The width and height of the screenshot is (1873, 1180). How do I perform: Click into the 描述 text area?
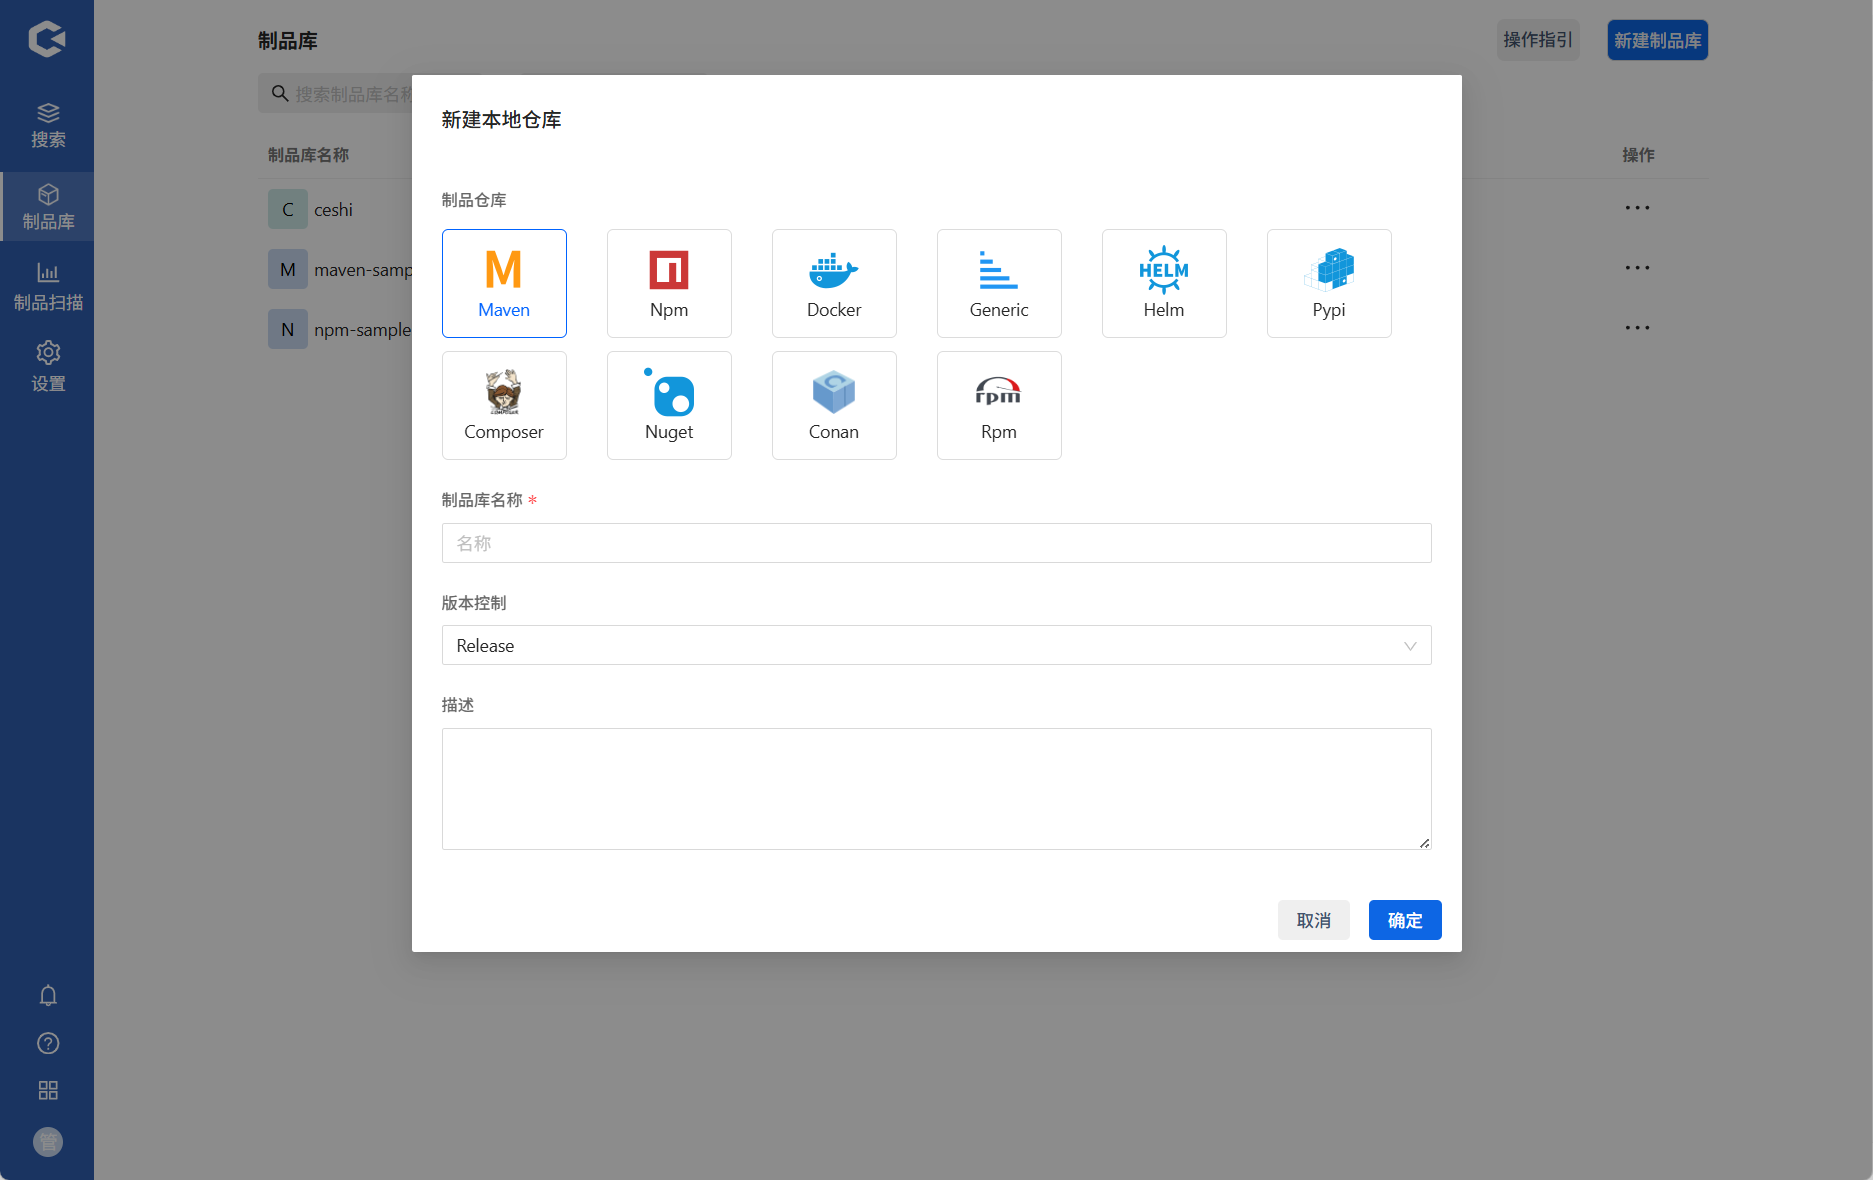pos(936,789)
